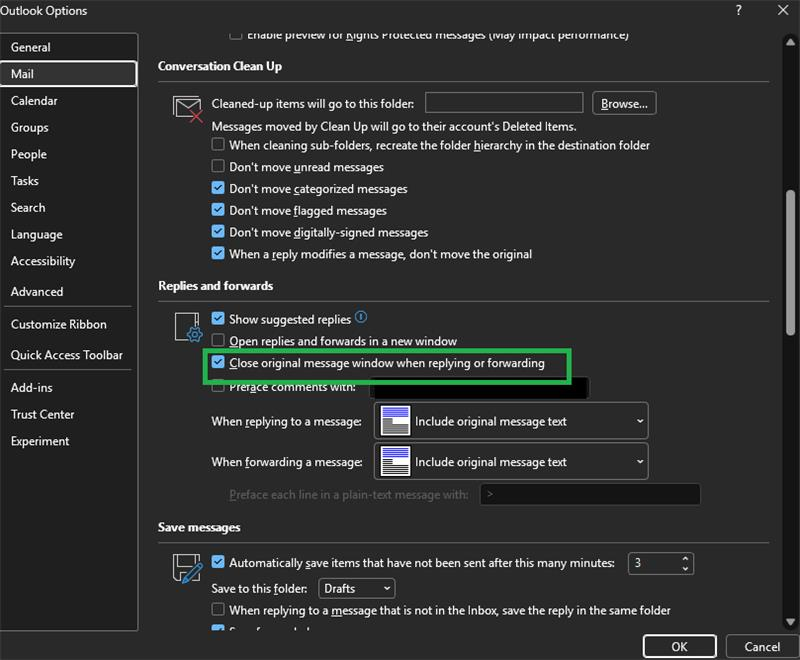Decrease auto-save minutes with down arrow

point(685,568)
